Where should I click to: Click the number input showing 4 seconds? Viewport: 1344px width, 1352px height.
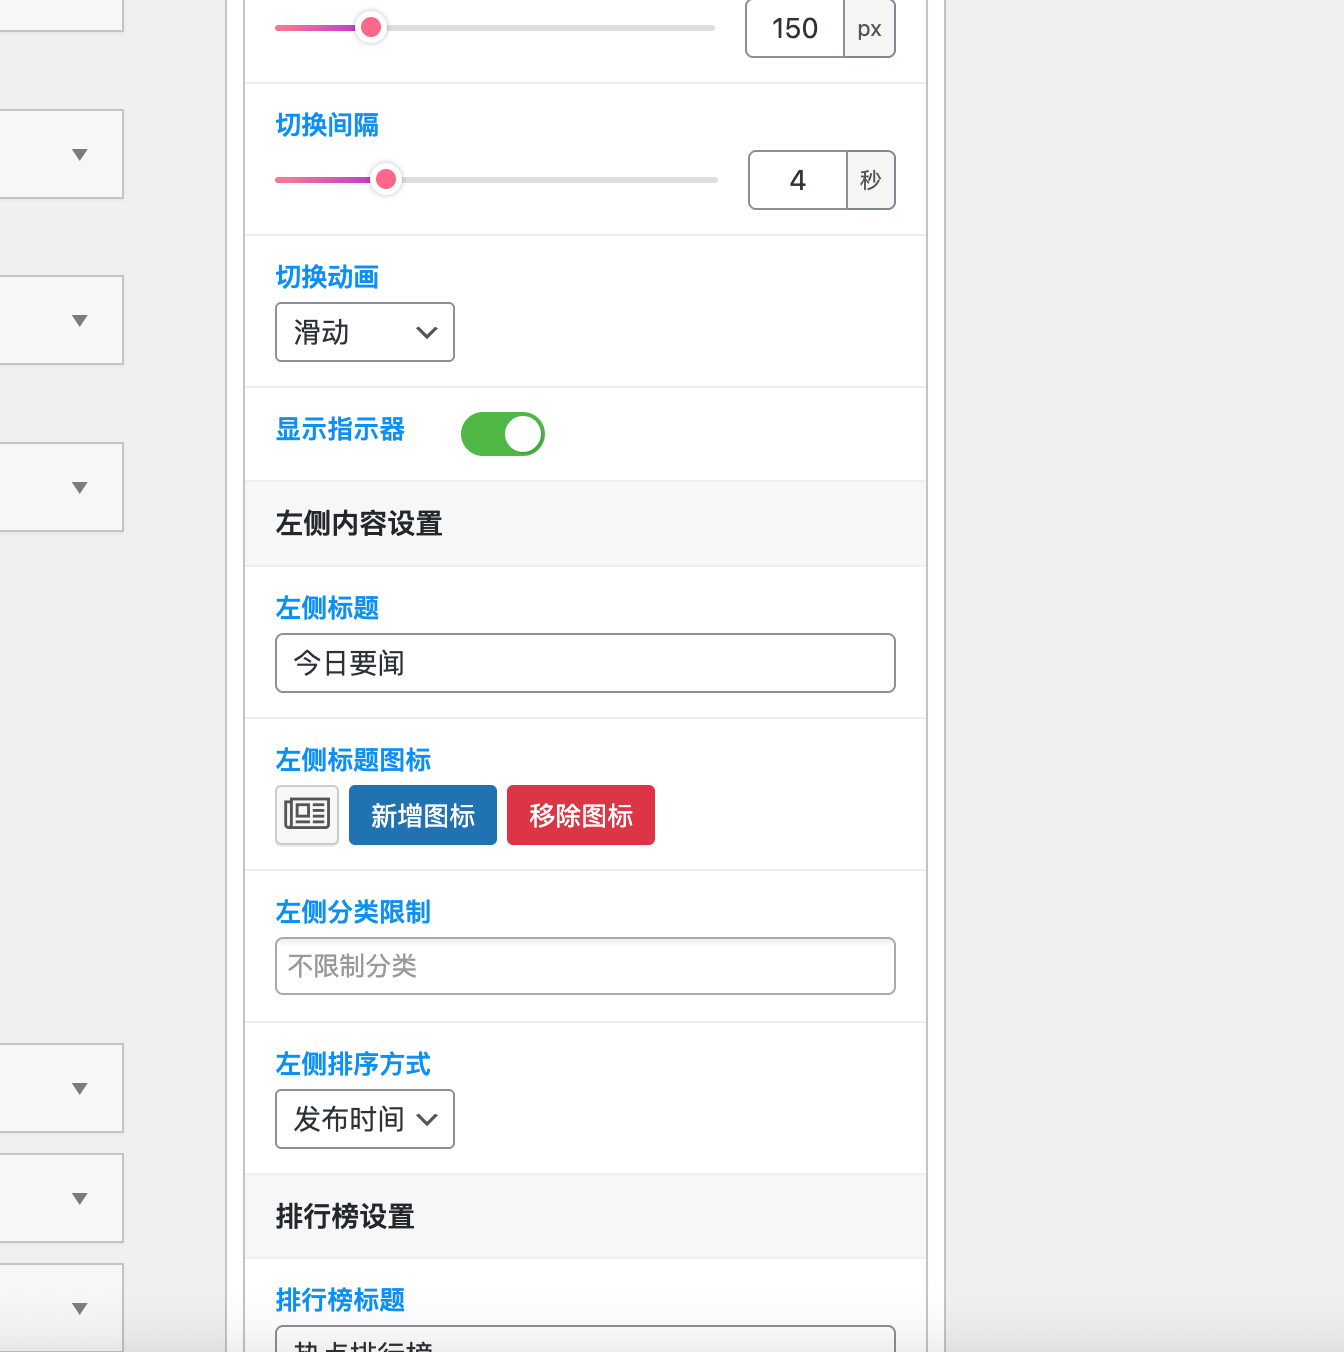(x=797, y=180)
